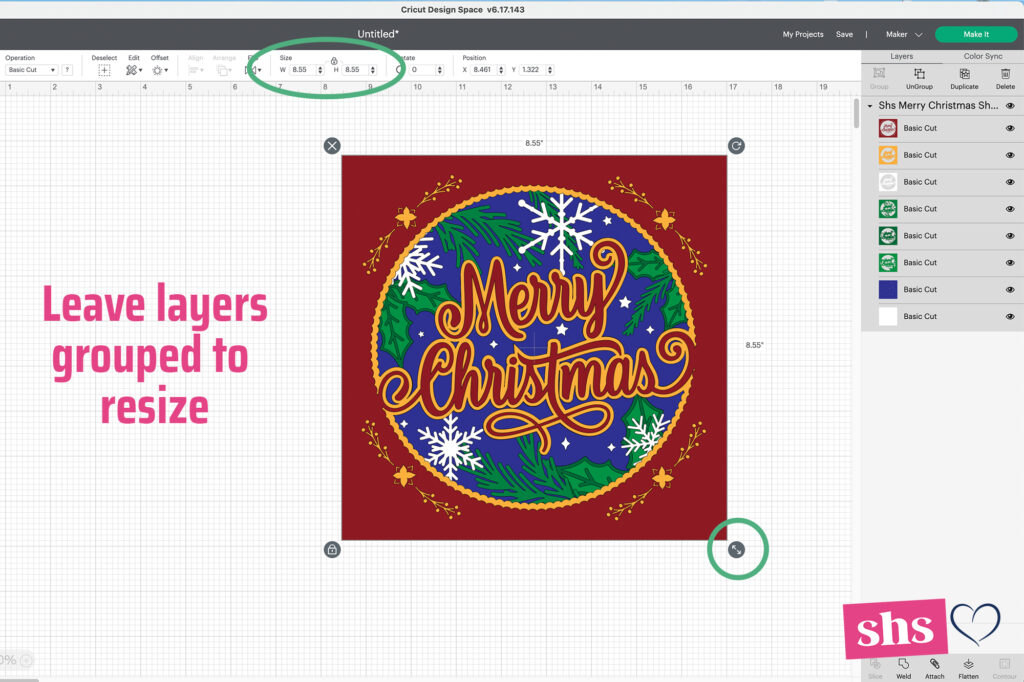Click the resize arrow handle at selection corner
The width and height of the screenshot is (1024, 682).
[x=736, y=549]
